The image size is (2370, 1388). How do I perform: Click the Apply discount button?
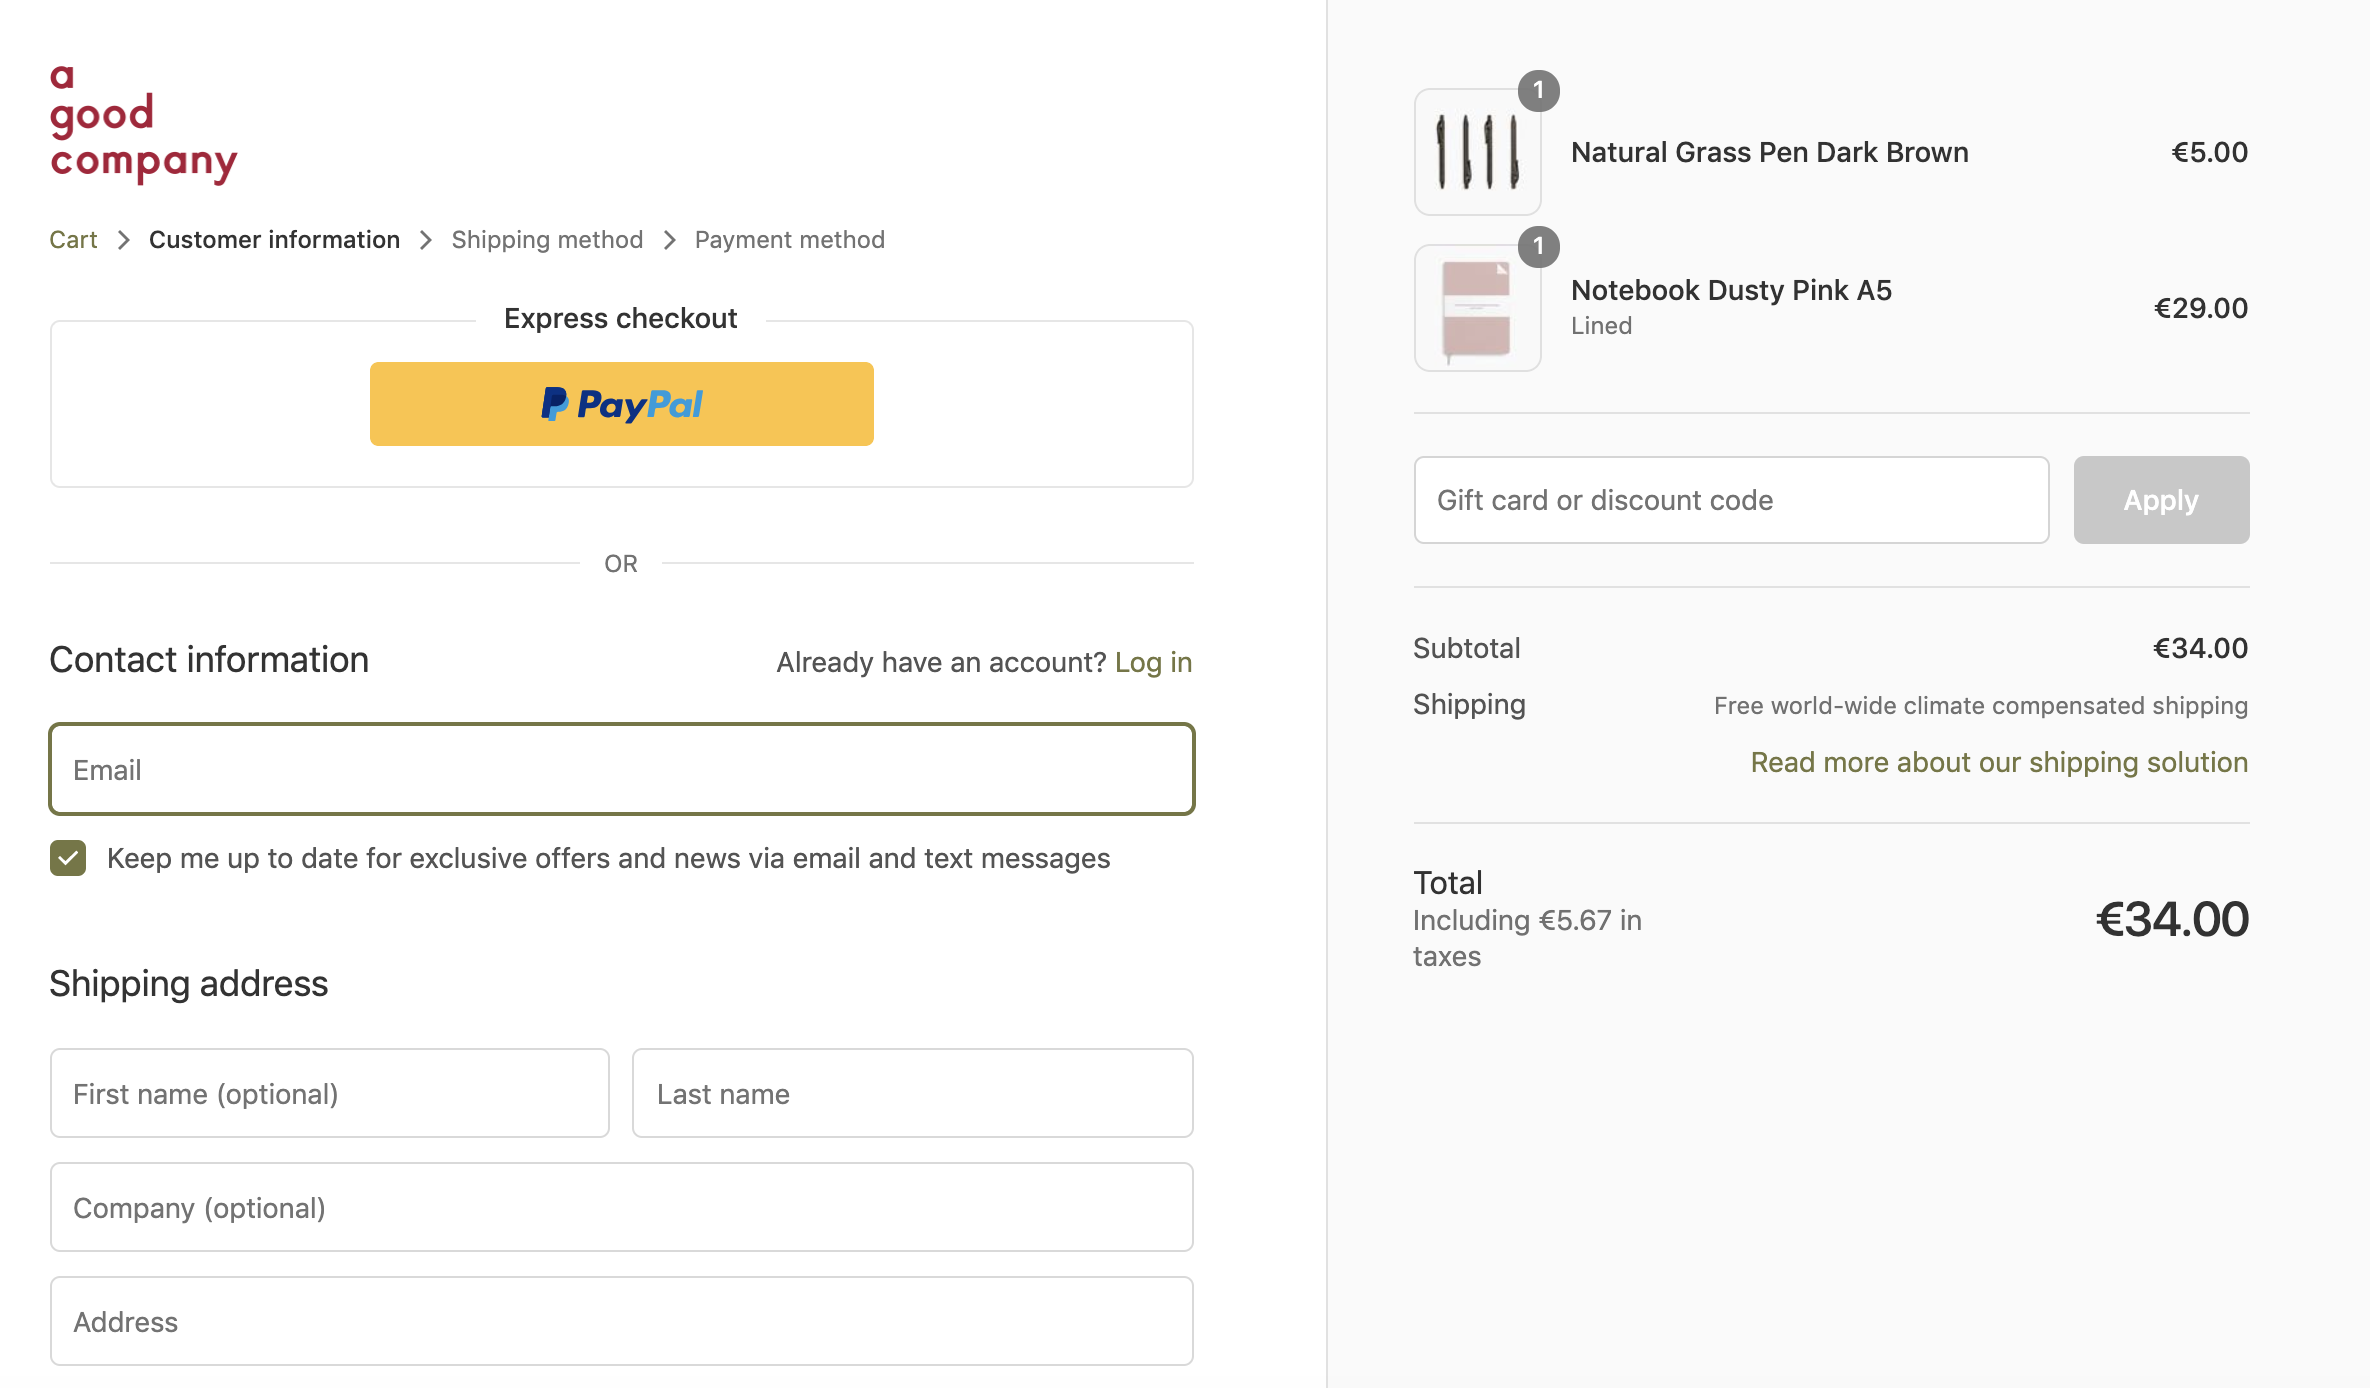click(2161, 500)
